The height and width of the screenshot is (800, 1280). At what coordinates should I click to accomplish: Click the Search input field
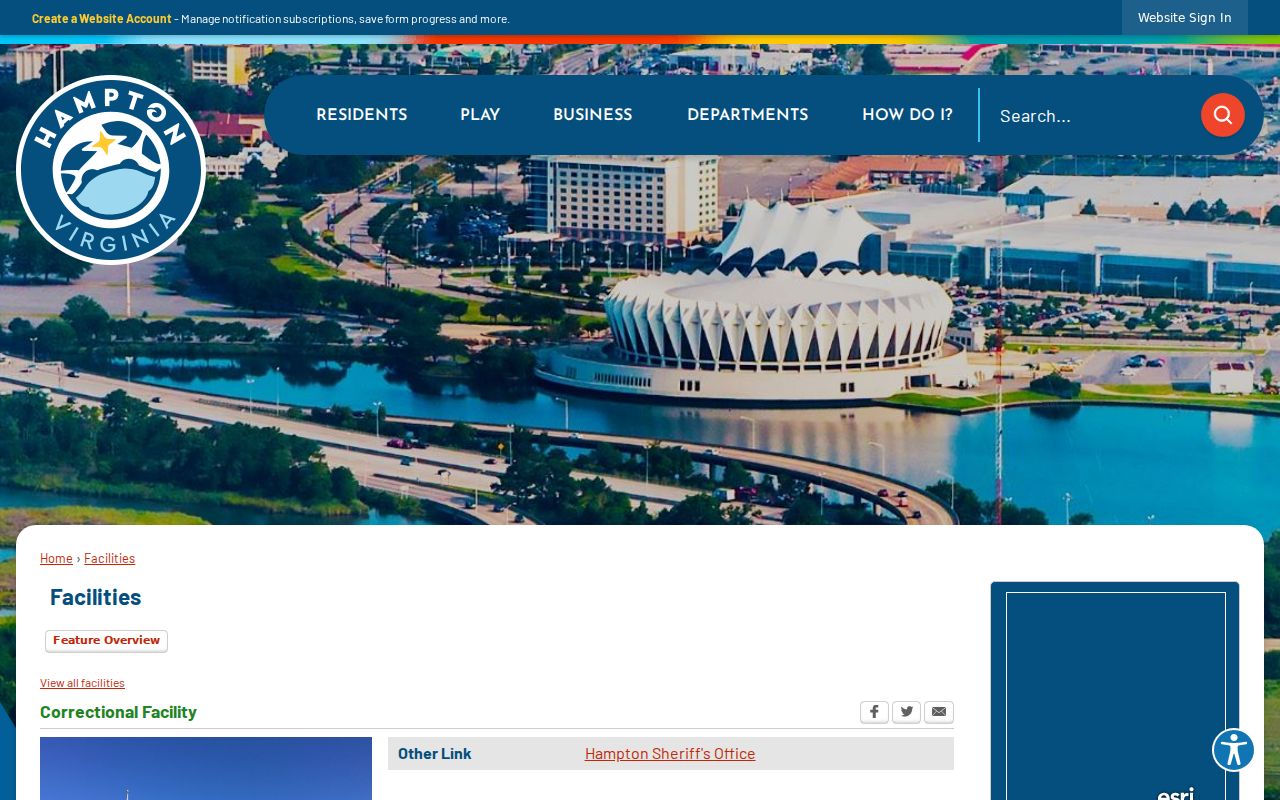coord(1092,115)
